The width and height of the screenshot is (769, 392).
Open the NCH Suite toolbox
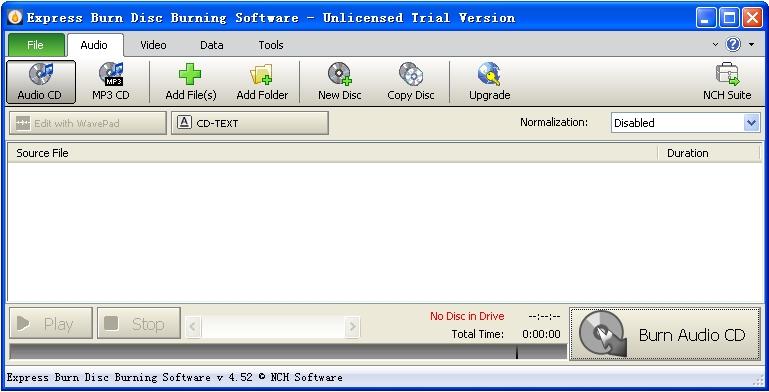tap(727, 82)
